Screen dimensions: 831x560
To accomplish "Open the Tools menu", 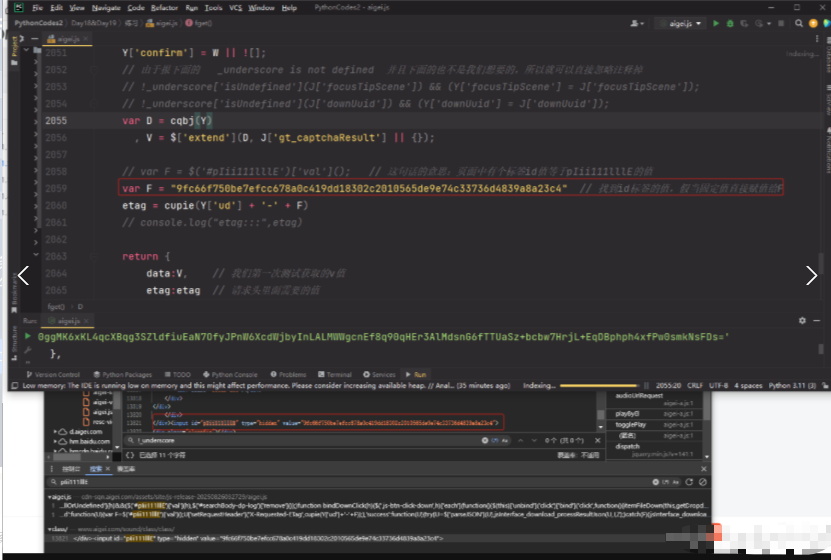I will (214, 8).
